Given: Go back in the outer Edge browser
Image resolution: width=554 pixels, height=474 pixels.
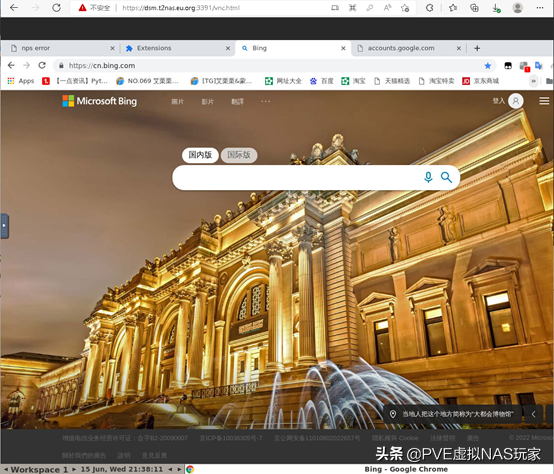Looking at the screenshot, I should pyautogui.click(x=14, y=7).
